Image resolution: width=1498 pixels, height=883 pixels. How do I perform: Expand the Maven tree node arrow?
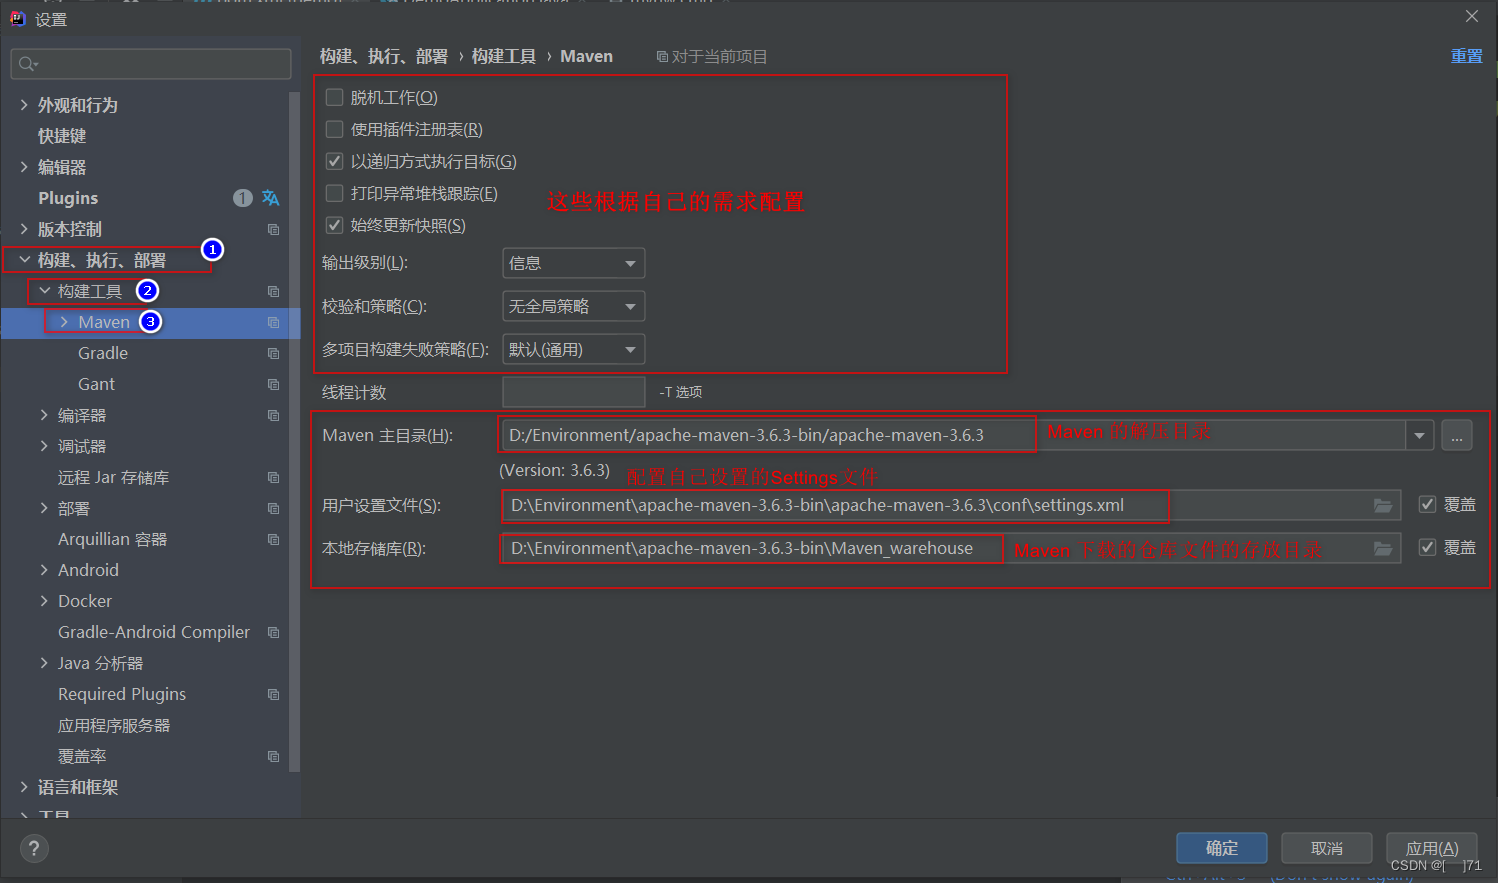[x=64, y=322]
